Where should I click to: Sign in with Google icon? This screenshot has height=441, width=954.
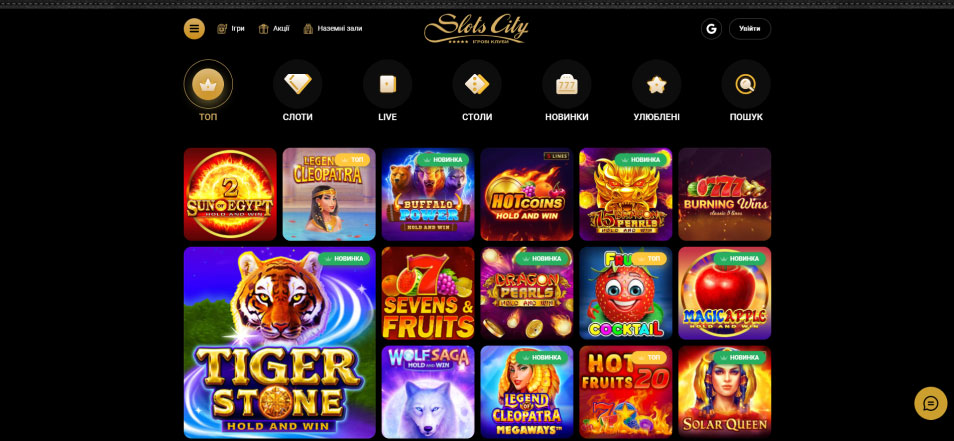(711, 29)
